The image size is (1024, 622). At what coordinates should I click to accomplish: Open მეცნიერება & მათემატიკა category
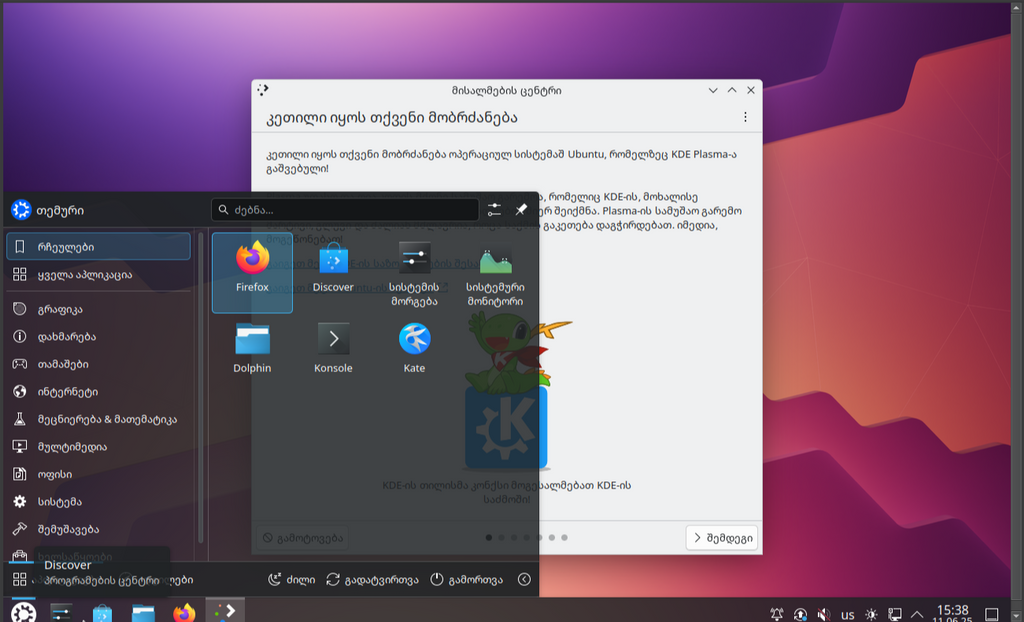99,419
